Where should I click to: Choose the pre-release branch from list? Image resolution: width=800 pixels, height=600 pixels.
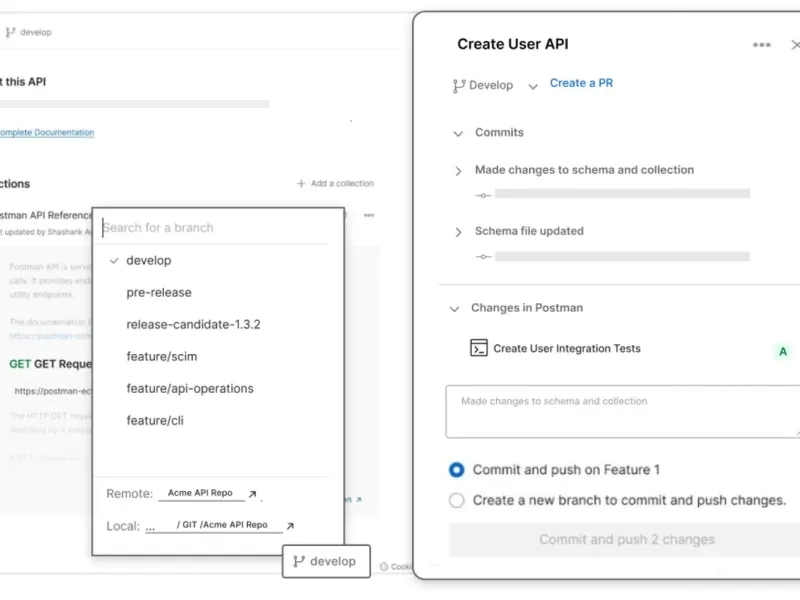[x=159, y=293]
